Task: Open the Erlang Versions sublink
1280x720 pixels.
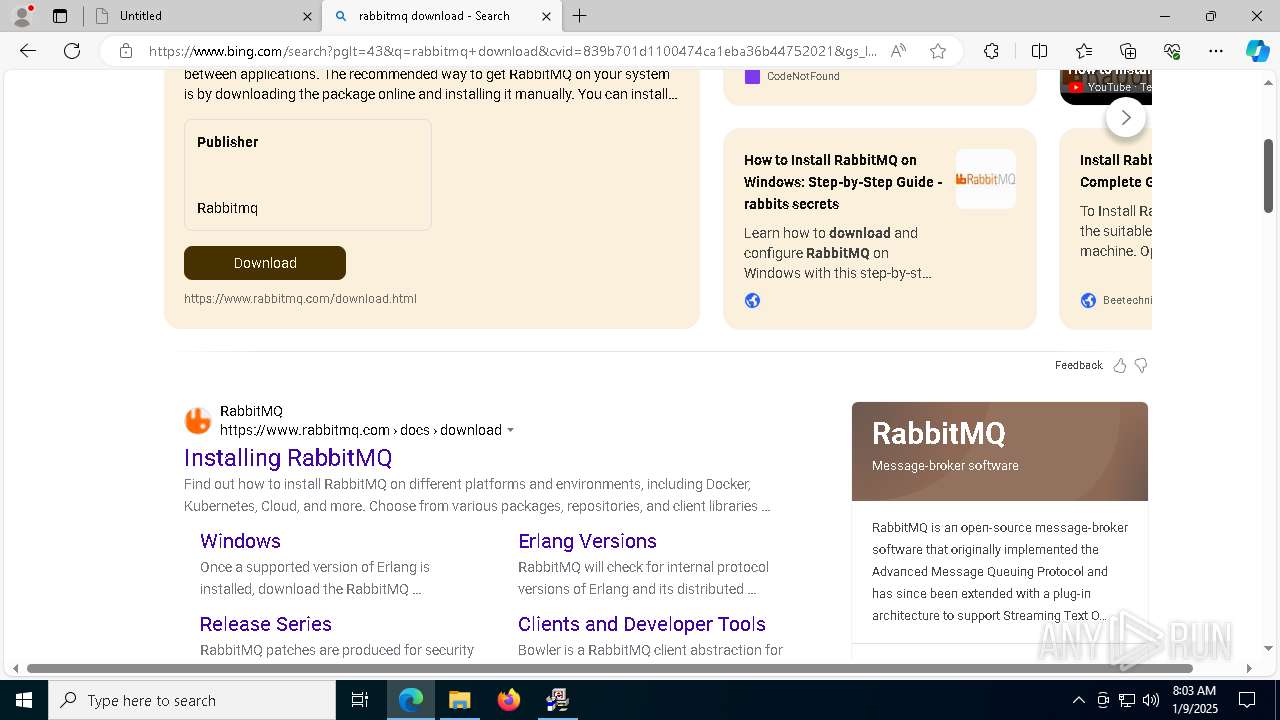Action: [x=587, y=541]
